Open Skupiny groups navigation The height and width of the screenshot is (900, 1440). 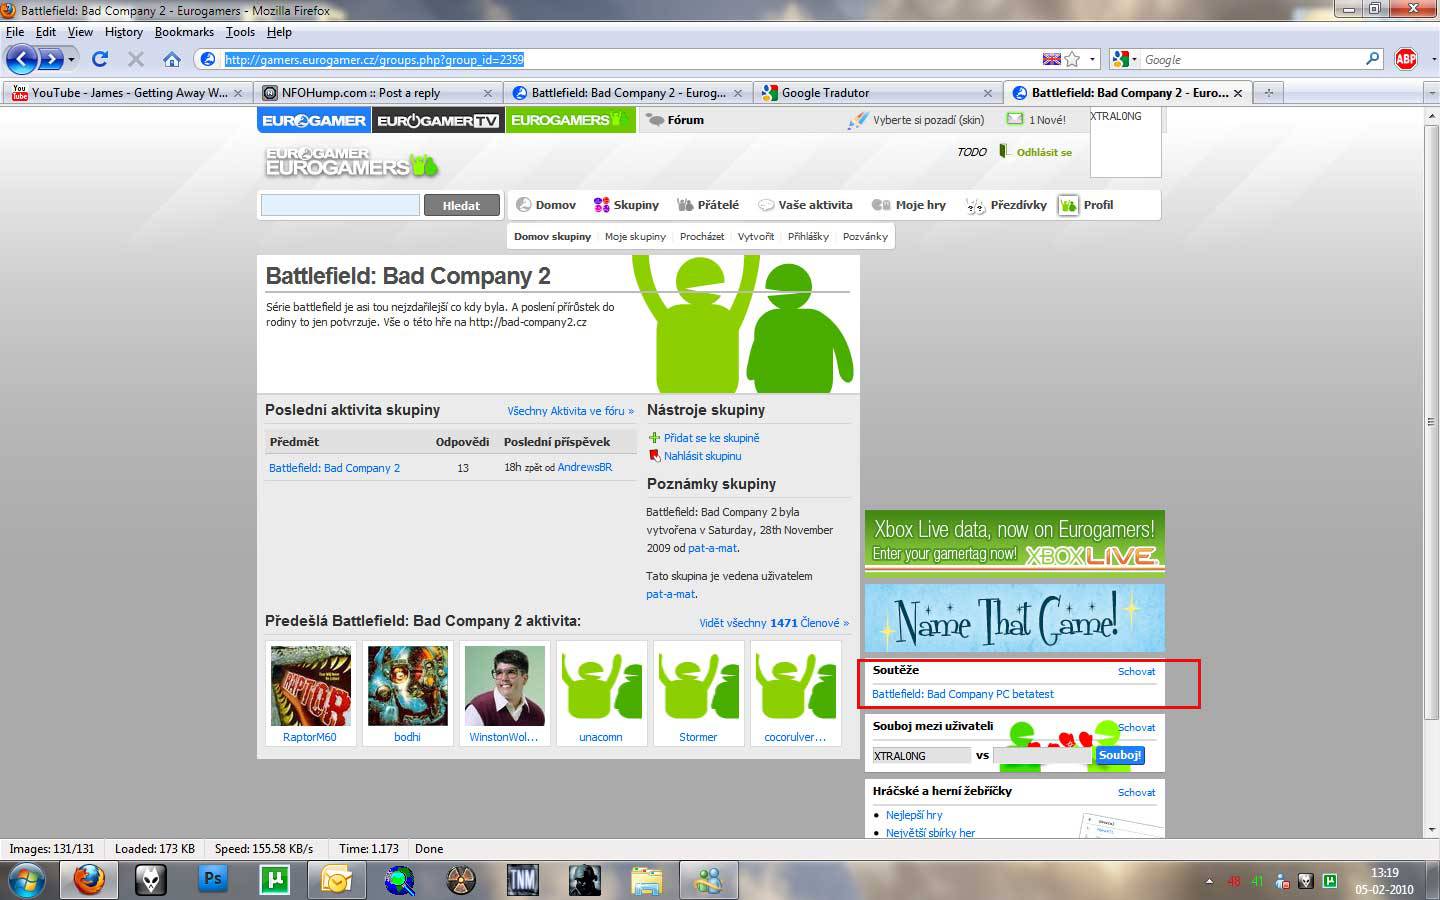pos(627,205)
